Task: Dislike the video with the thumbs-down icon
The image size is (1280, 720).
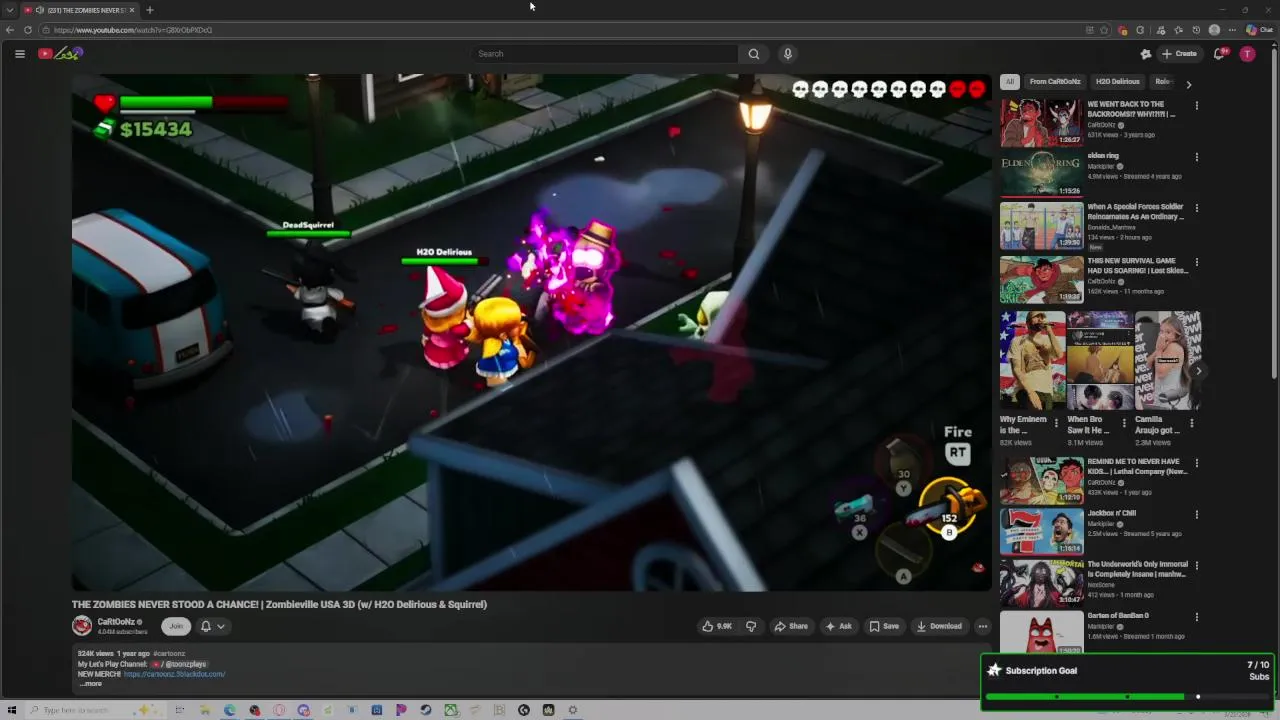Action: coord(751,626)
